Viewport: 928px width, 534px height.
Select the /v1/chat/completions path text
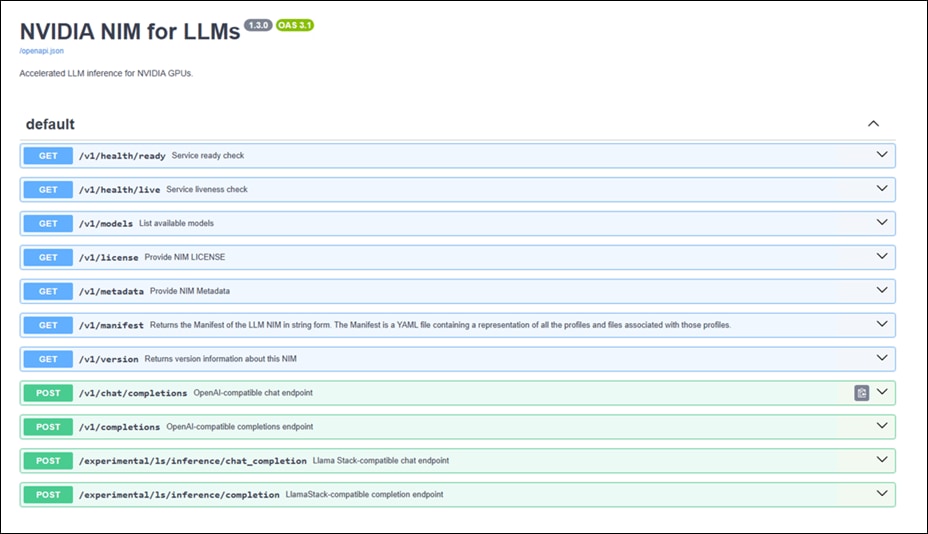133,393
